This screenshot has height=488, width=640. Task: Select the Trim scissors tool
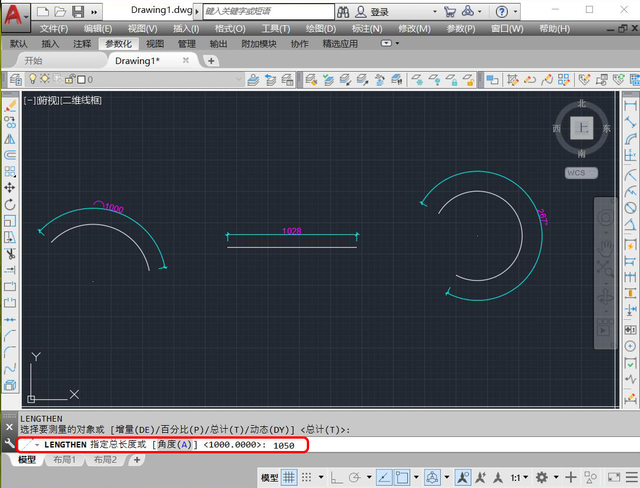(10, 254)
